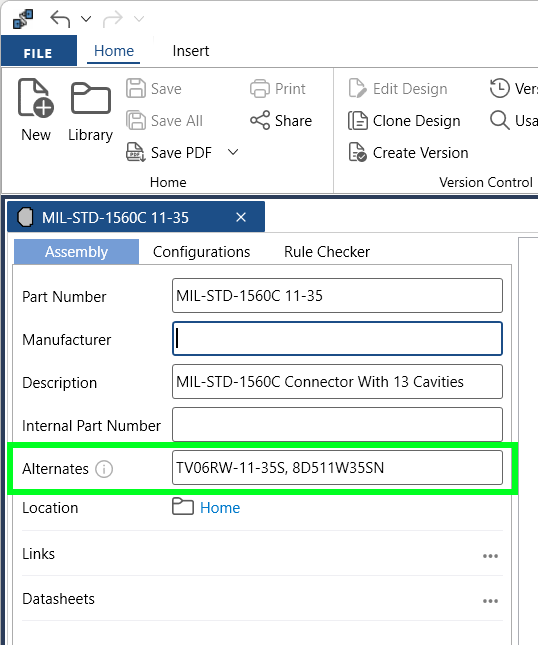Screen dimensions: 538x645
Task: Click the Manufacturer input field
Action: click(337, 339)
